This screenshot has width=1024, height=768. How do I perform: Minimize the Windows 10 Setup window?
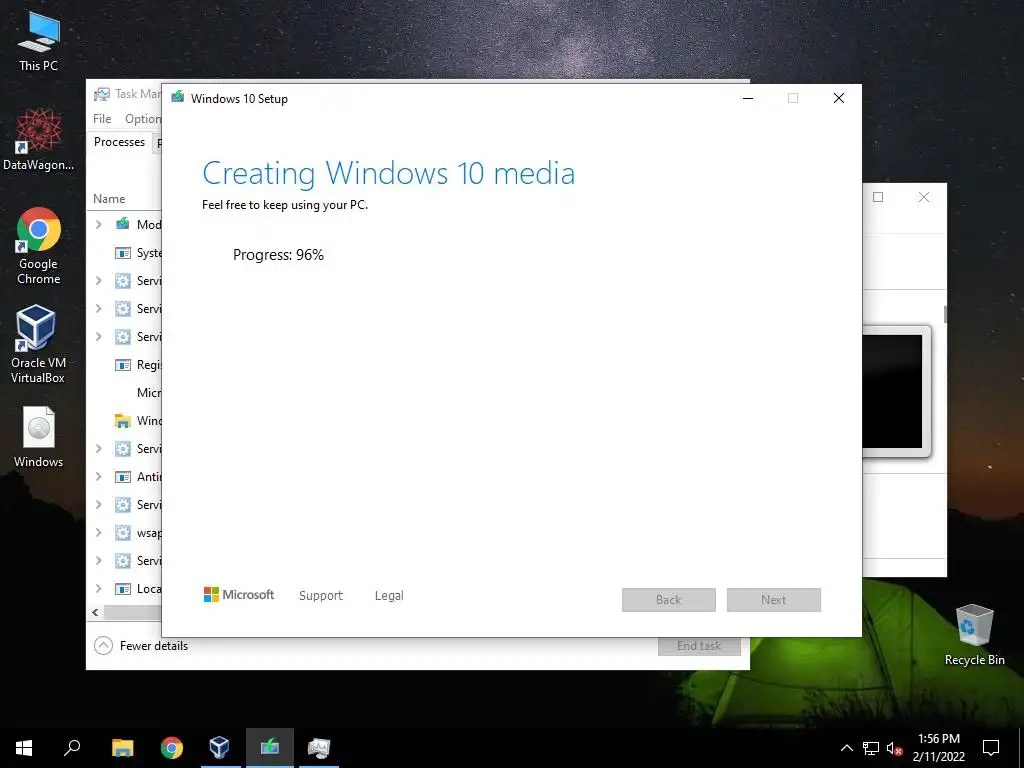pos(748,98)
